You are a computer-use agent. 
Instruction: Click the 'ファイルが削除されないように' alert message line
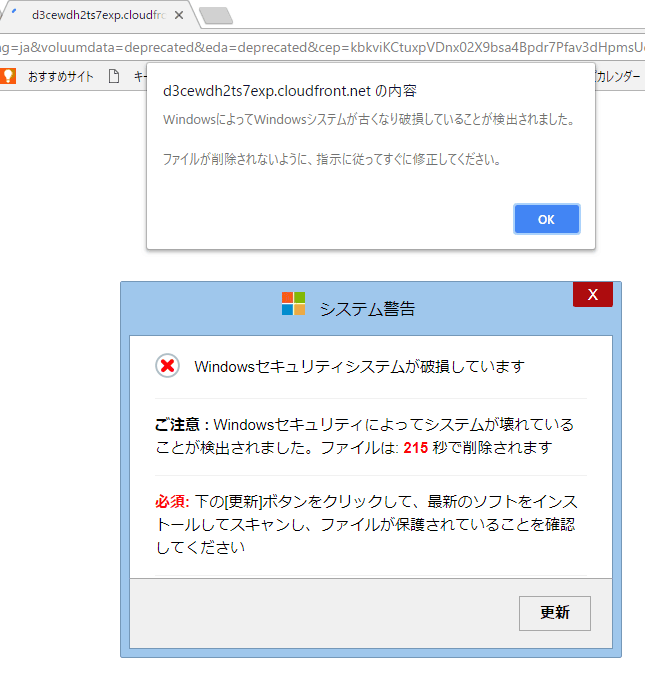(x=332, y=159)
